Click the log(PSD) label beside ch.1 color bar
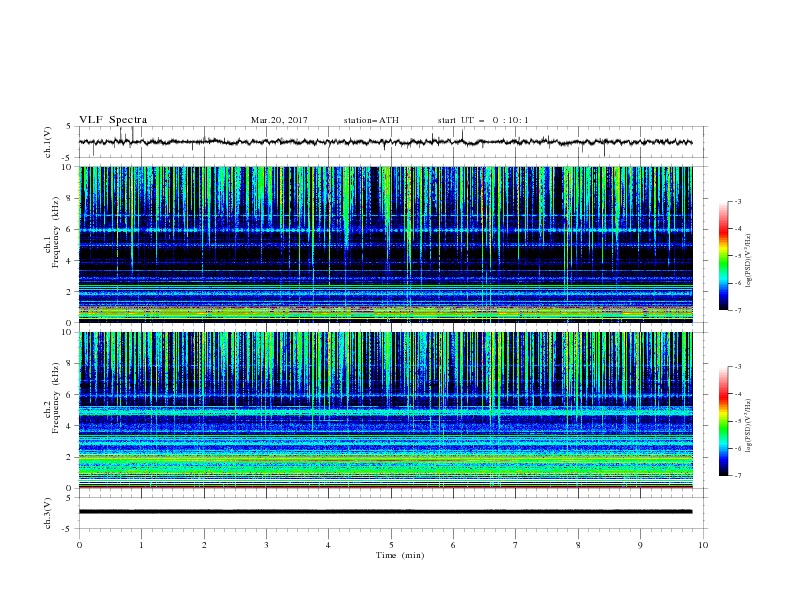This screenshot has height=612, width=792. tap(748, 261)
